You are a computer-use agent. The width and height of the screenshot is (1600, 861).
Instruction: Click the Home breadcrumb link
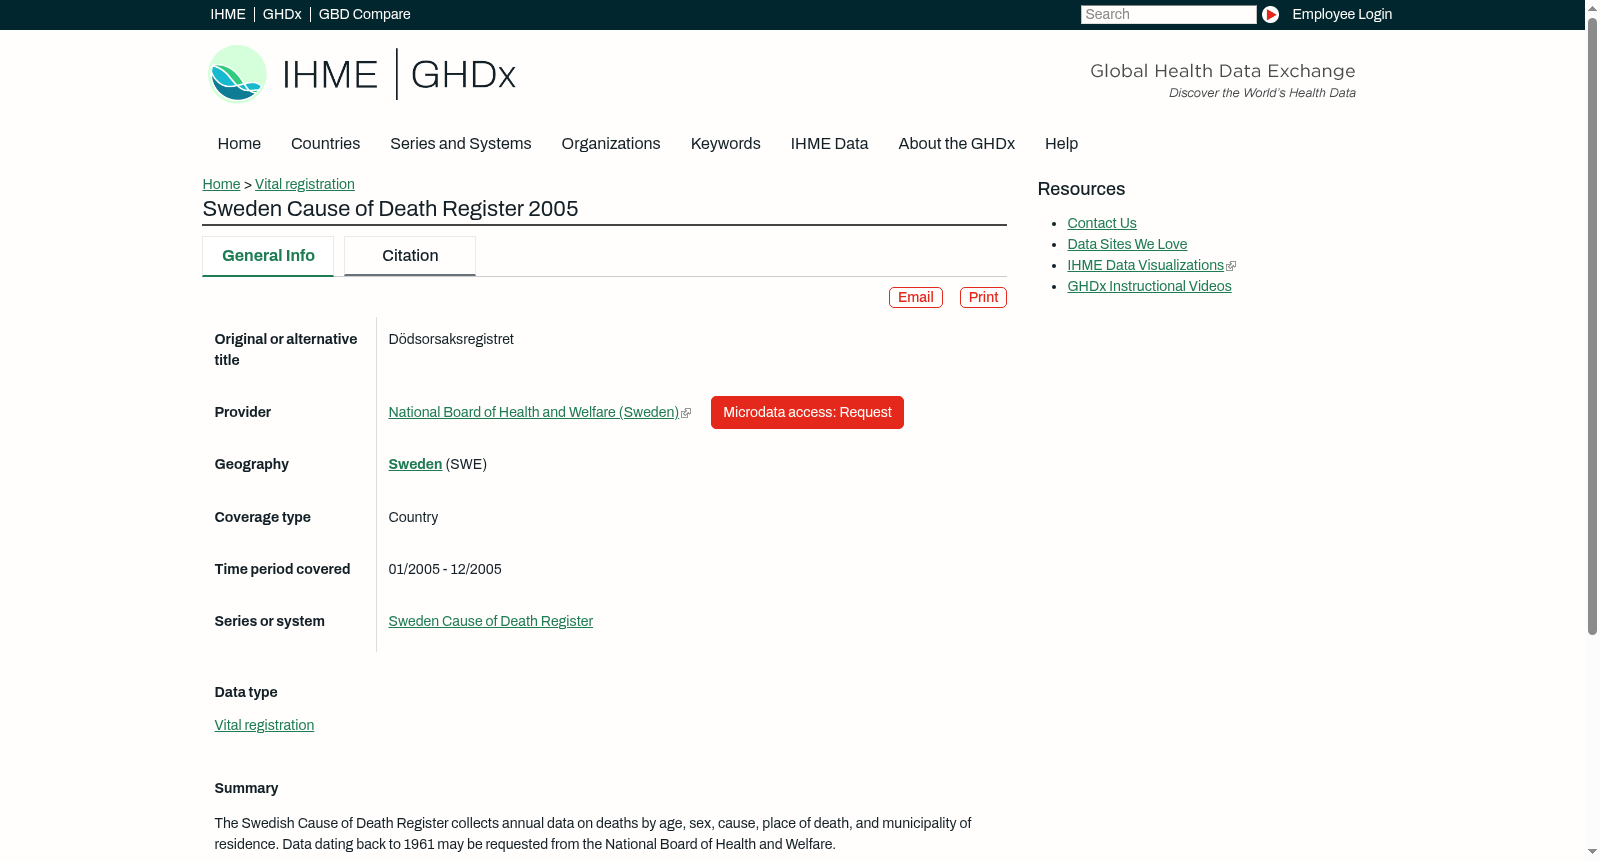[221, 184]
